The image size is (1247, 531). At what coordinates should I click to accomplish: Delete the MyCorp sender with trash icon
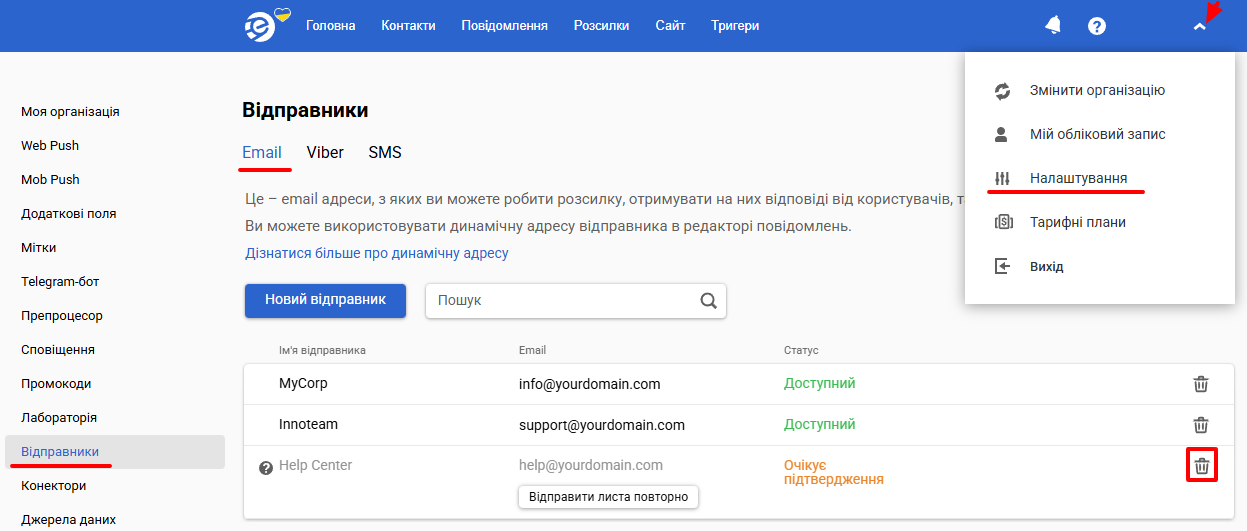[1201, 384]
